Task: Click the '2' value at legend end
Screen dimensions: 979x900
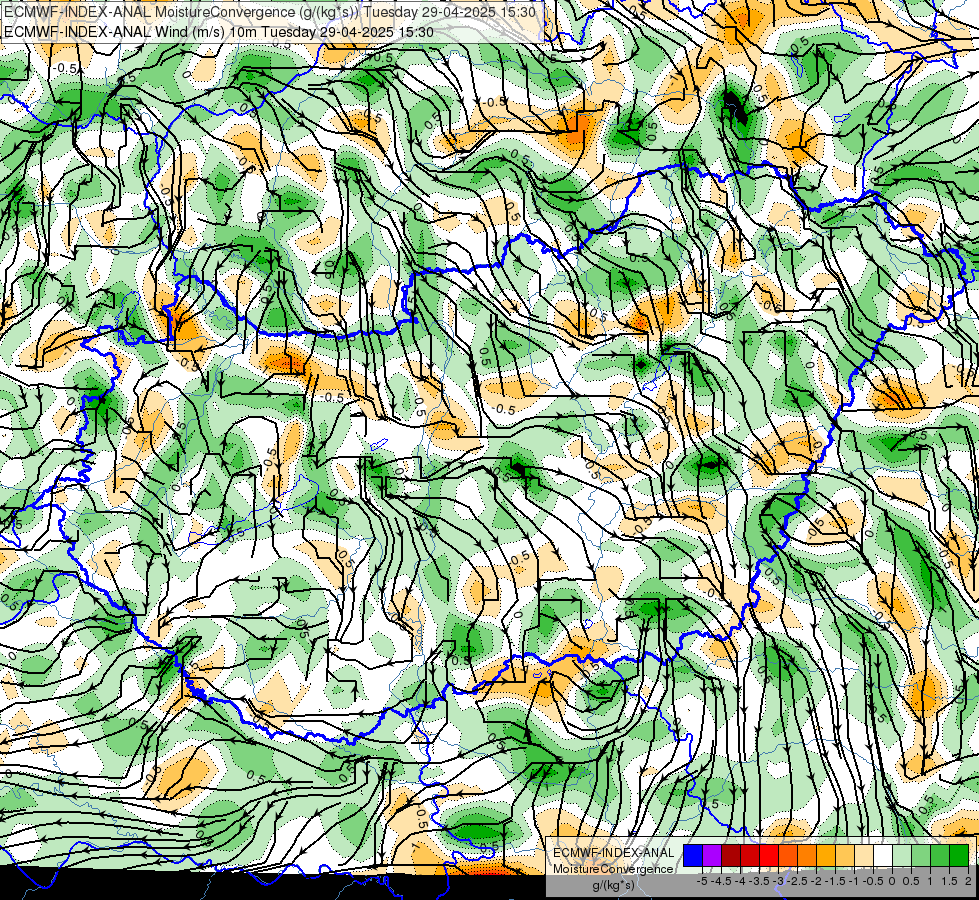Action: click(x=968, y=881)
